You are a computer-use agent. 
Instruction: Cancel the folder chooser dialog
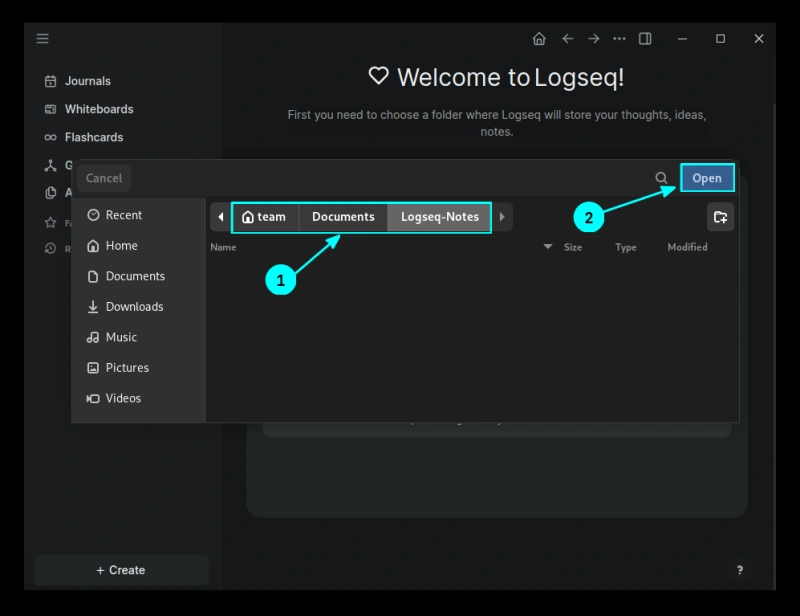[x=104, y=178]
